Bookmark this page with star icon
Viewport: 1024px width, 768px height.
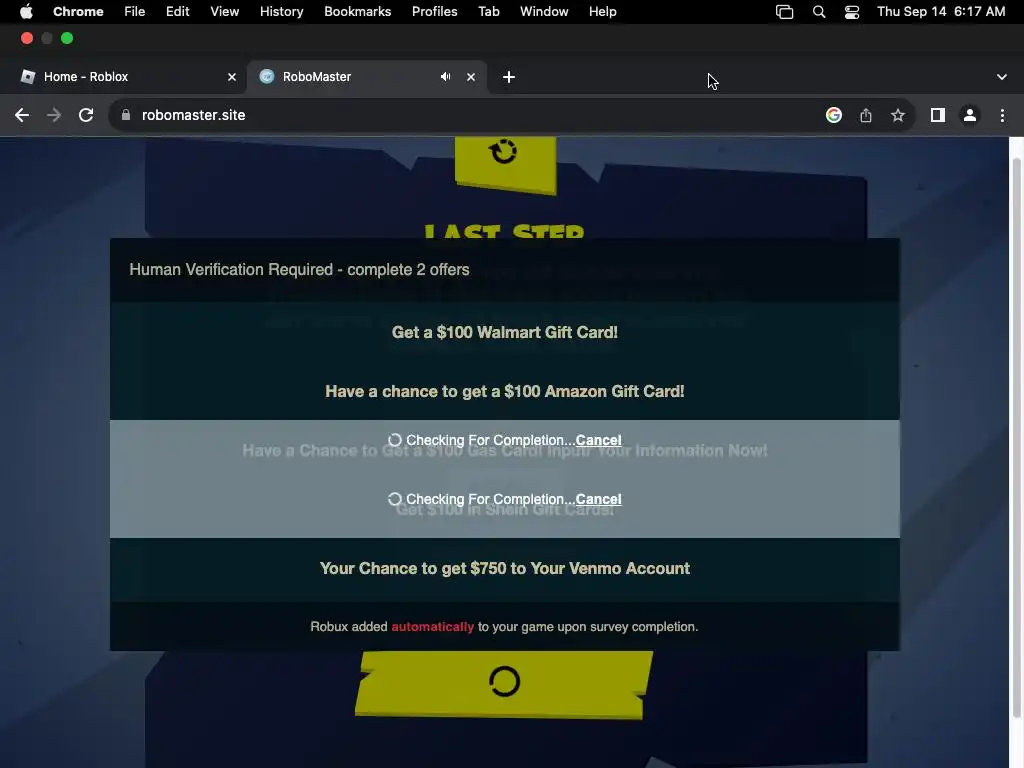tap(898, 116)
